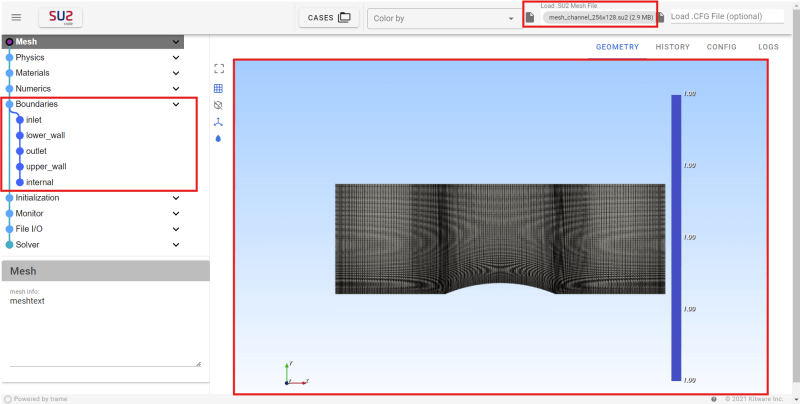Collapse the Mesh section chevron
The image size is (800, 404).
coord(176,42)
